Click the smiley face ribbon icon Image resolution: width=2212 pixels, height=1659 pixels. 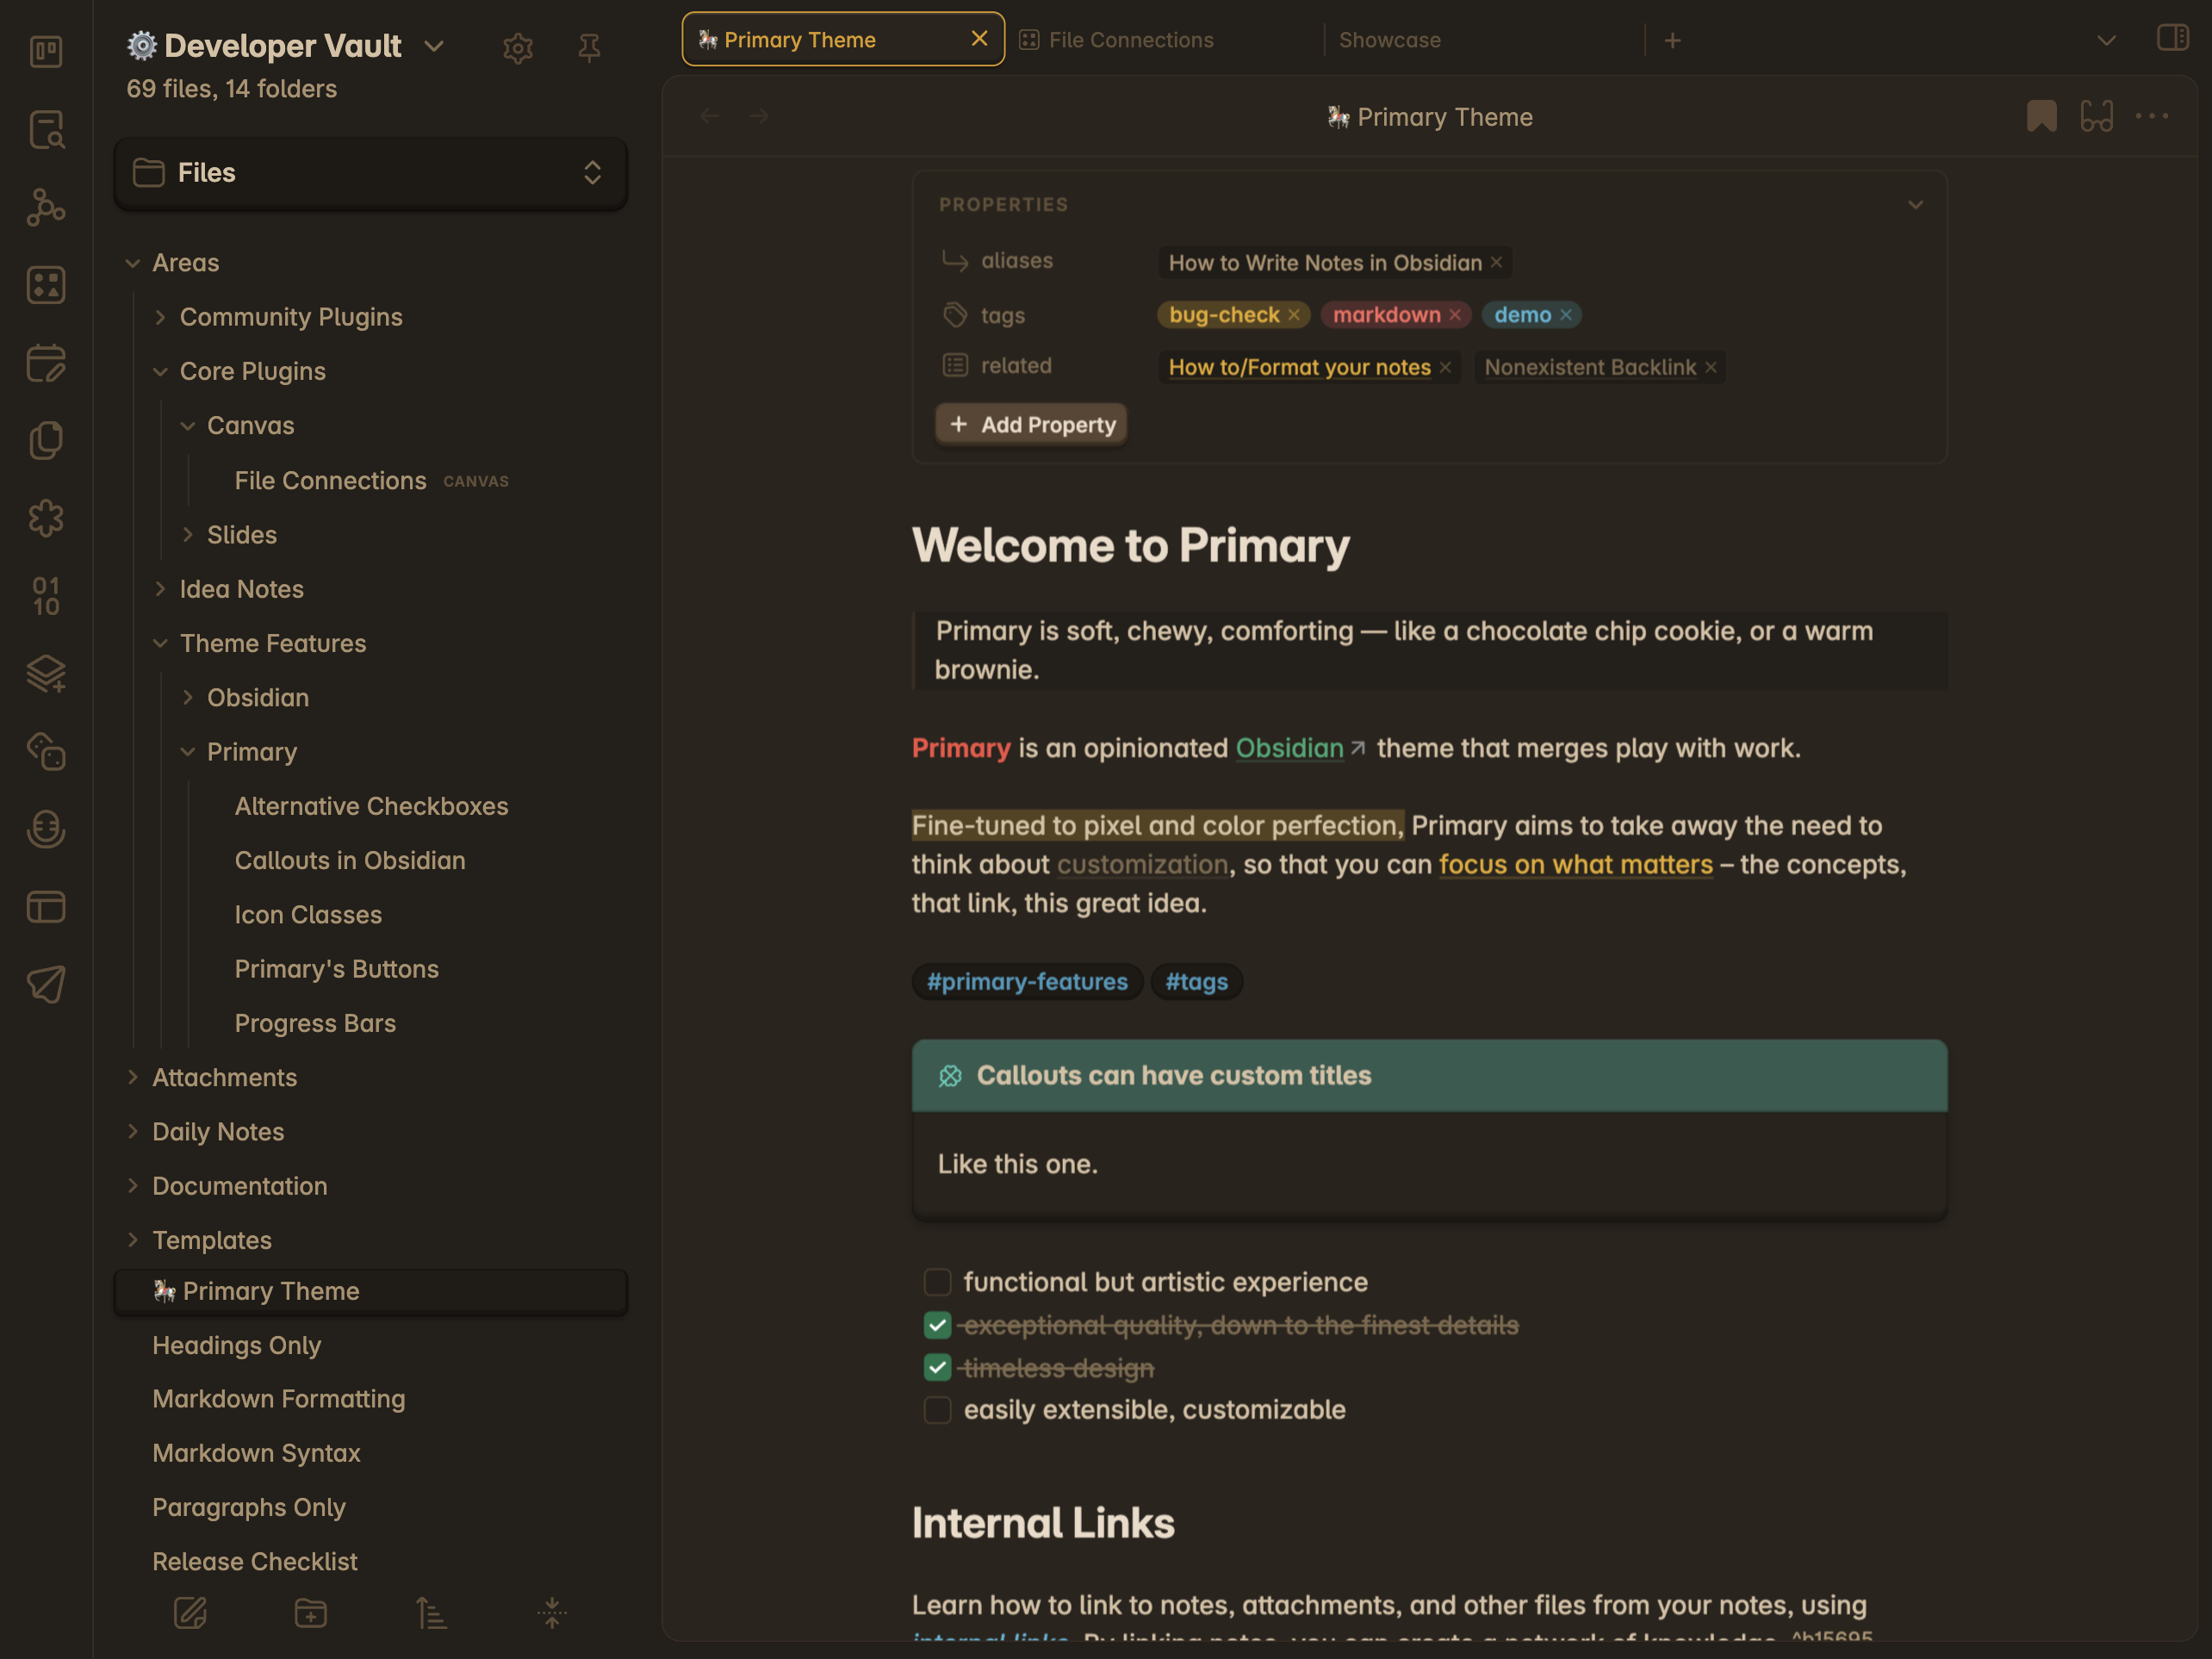point(46,829)
